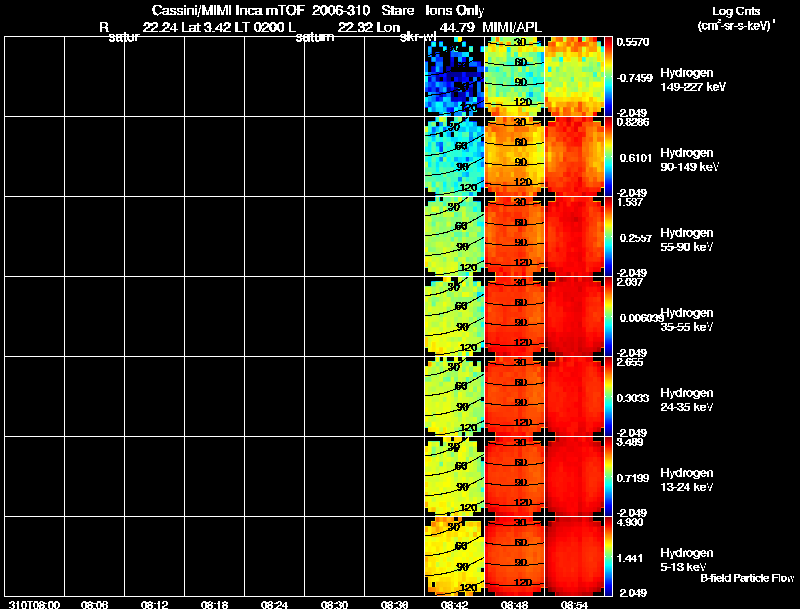800x609 pixels.
Task: Click the 08:54 image in the Hydrogen 24-35 keV row
Action: [x=574, y=397]
